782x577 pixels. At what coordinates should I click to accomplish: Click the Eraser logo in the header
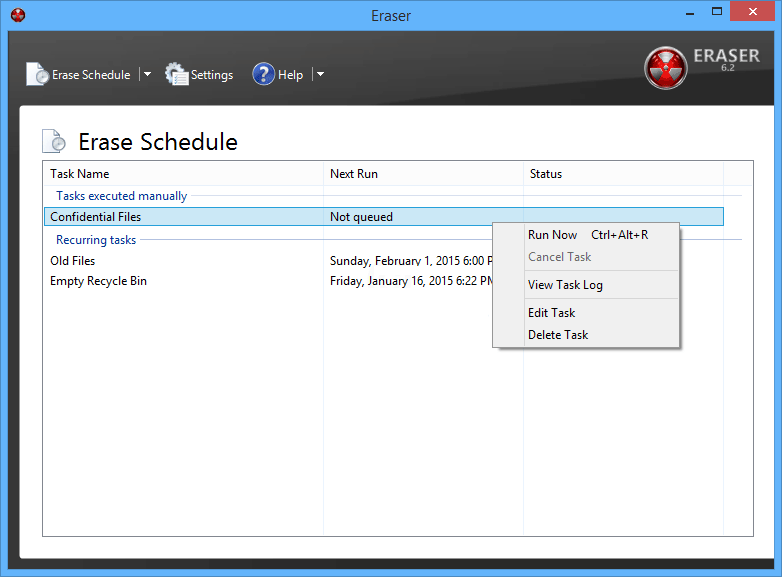point(665,67)
